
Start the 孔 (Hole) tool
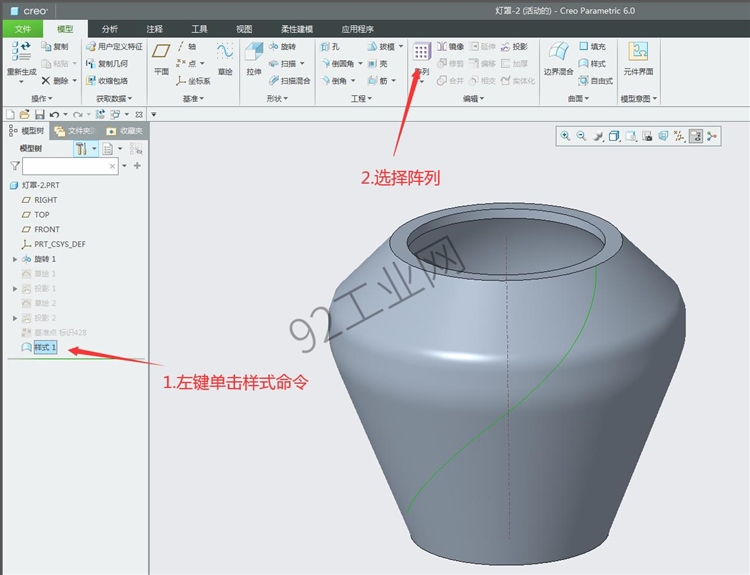[x=330, y=46]
